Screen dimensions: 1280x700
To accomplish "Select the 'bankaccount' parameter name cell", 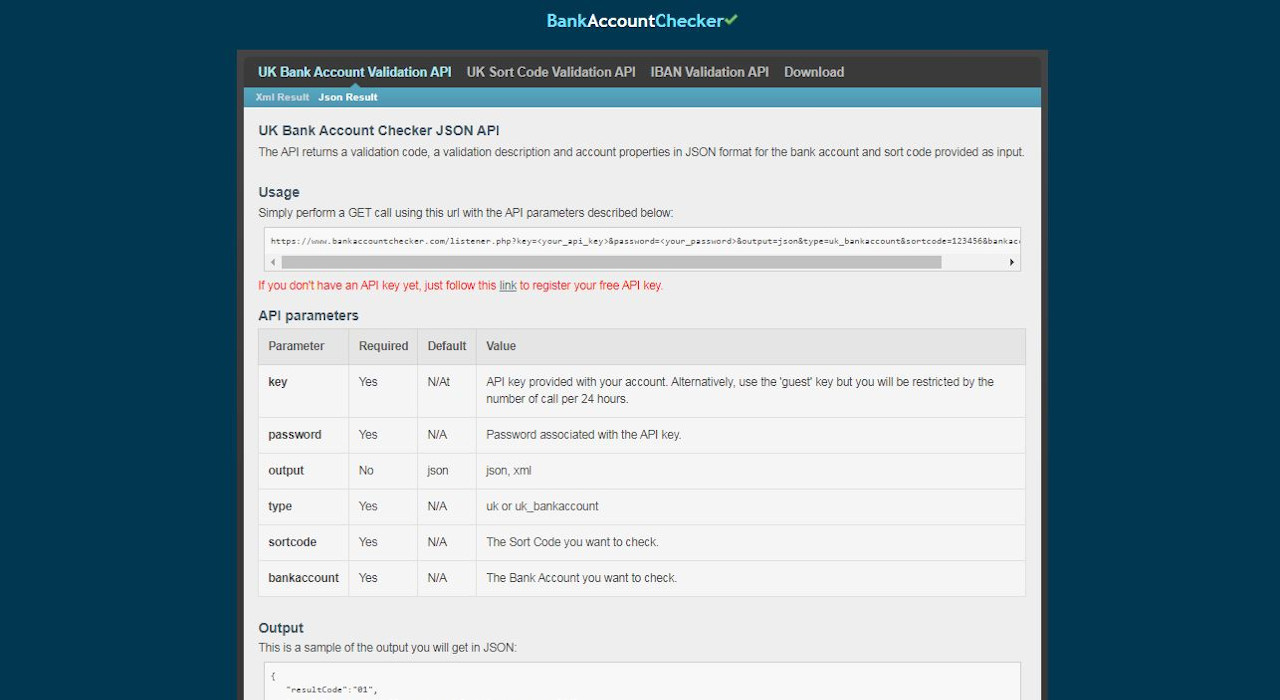I will click(x=304, y=579).
